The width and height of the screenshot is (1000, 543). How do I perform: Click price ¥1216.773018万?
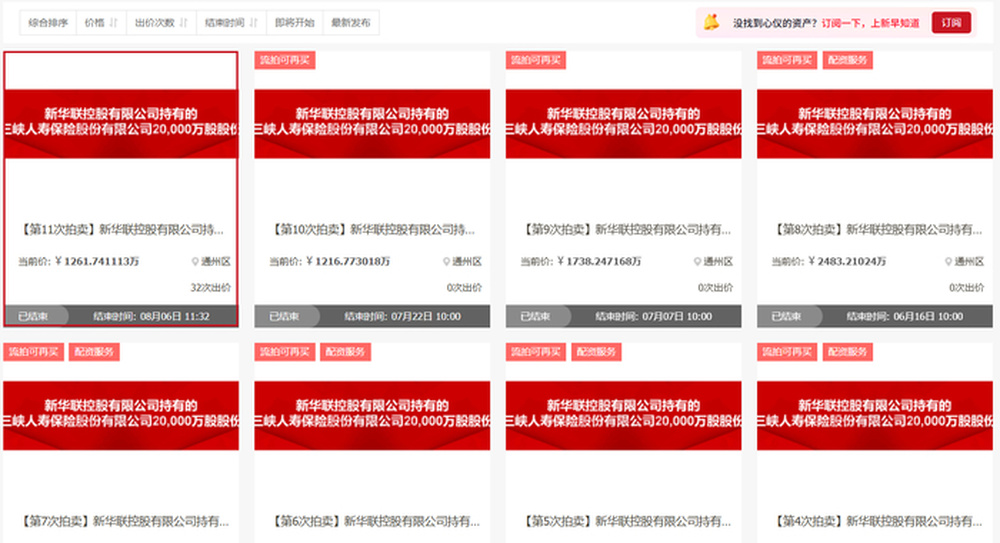(348, 262)
